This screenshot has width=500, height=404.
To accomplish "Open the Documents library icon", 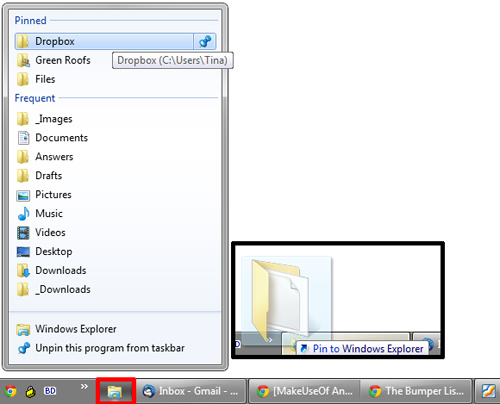I will coord(23,138).
